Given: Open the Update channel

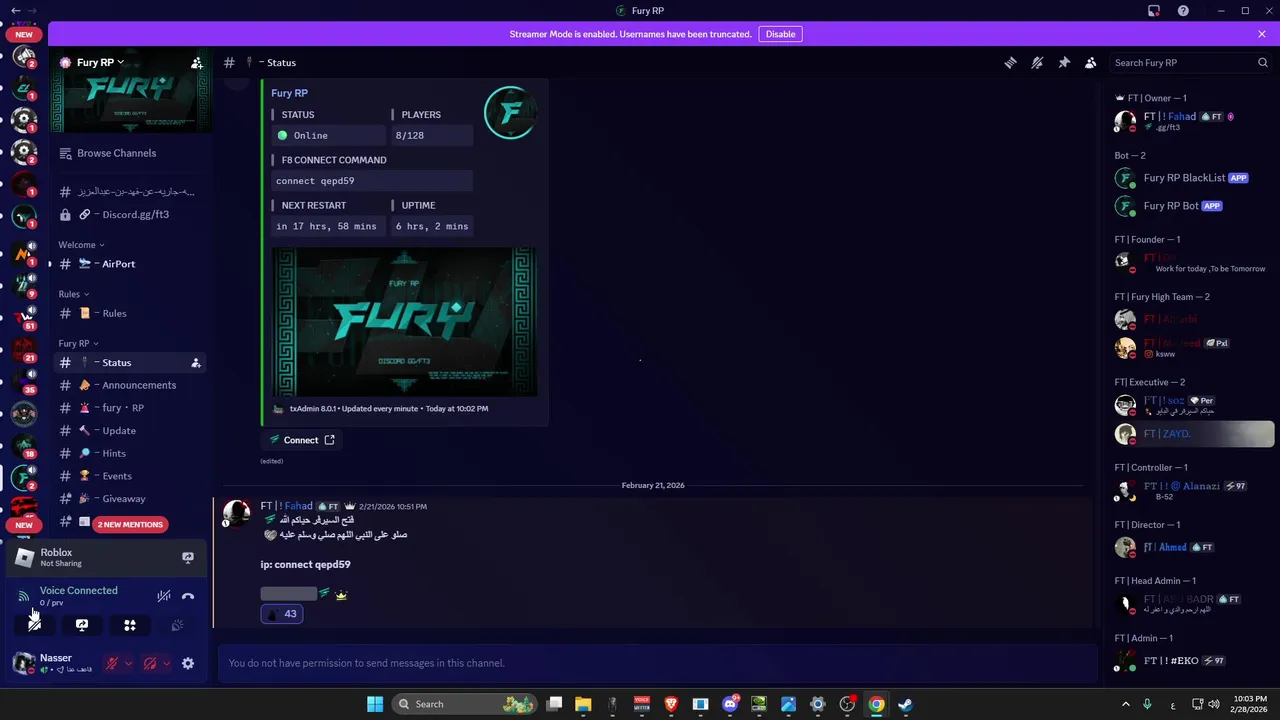Looking at the screenshot, I should 130,431.
